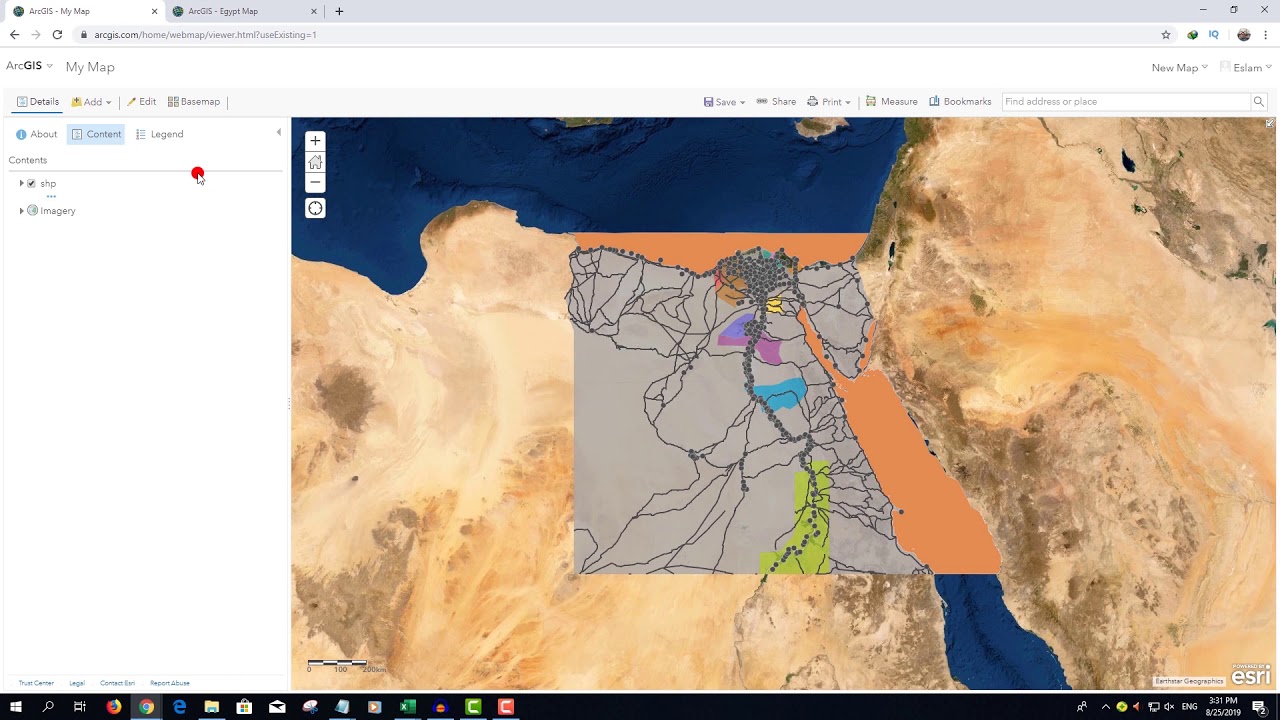Open a new browser tab
The height and width of the screenshot is (720, 1280).
[339, 11]
